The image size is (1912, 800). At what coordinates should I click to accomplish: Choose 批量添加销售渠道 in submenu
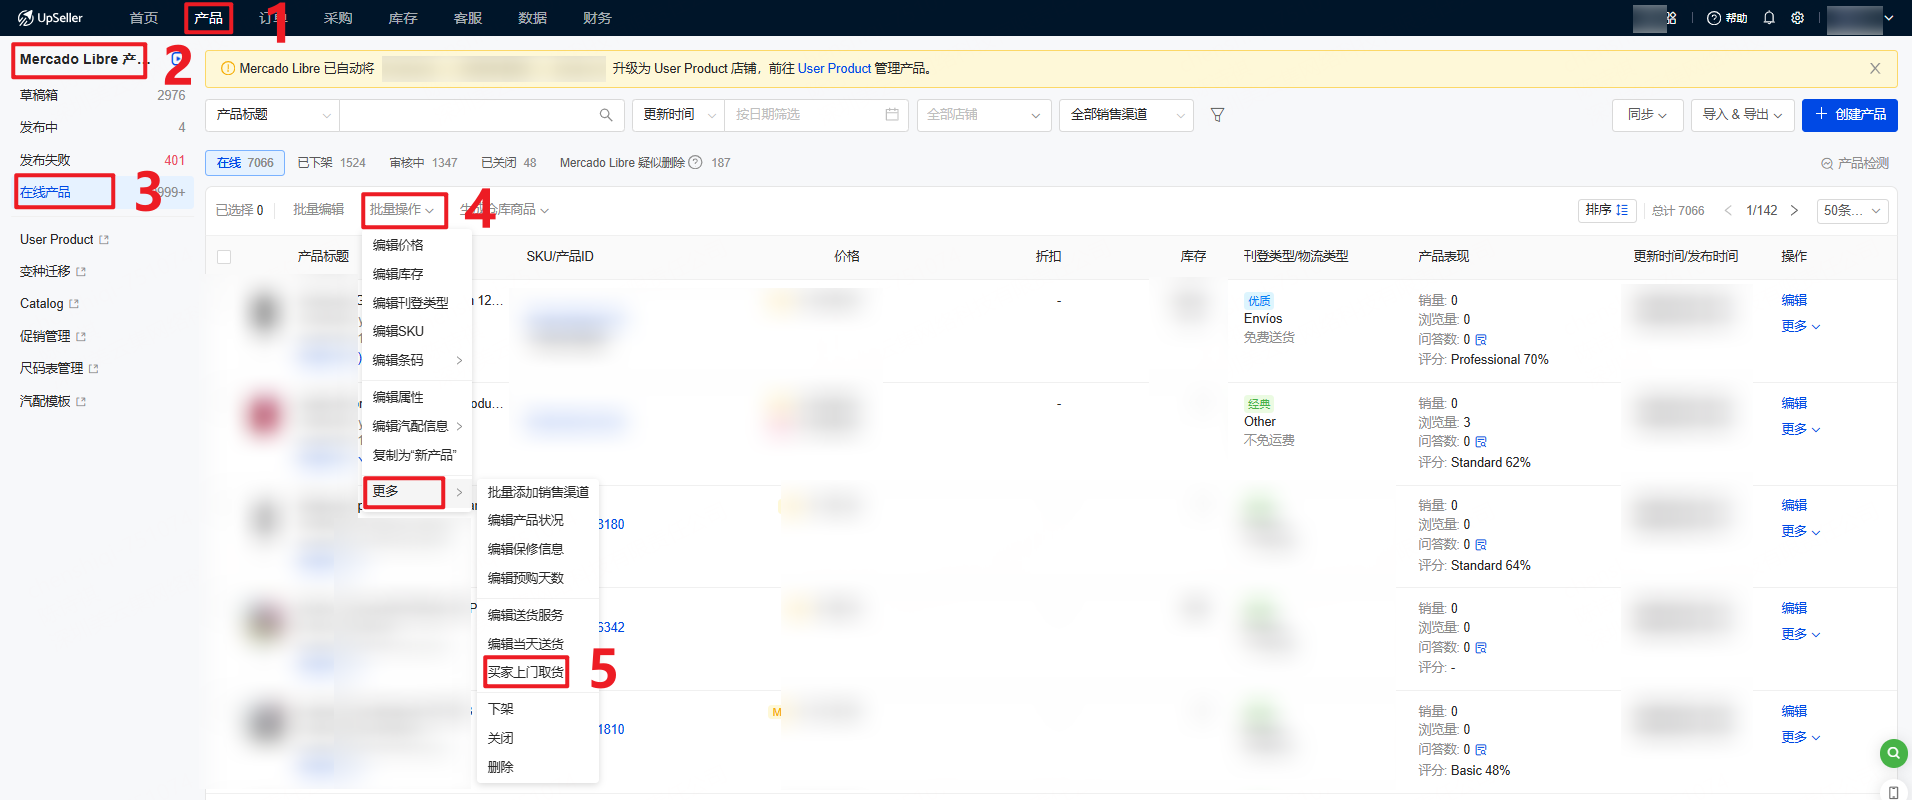(x=538, y=492)
